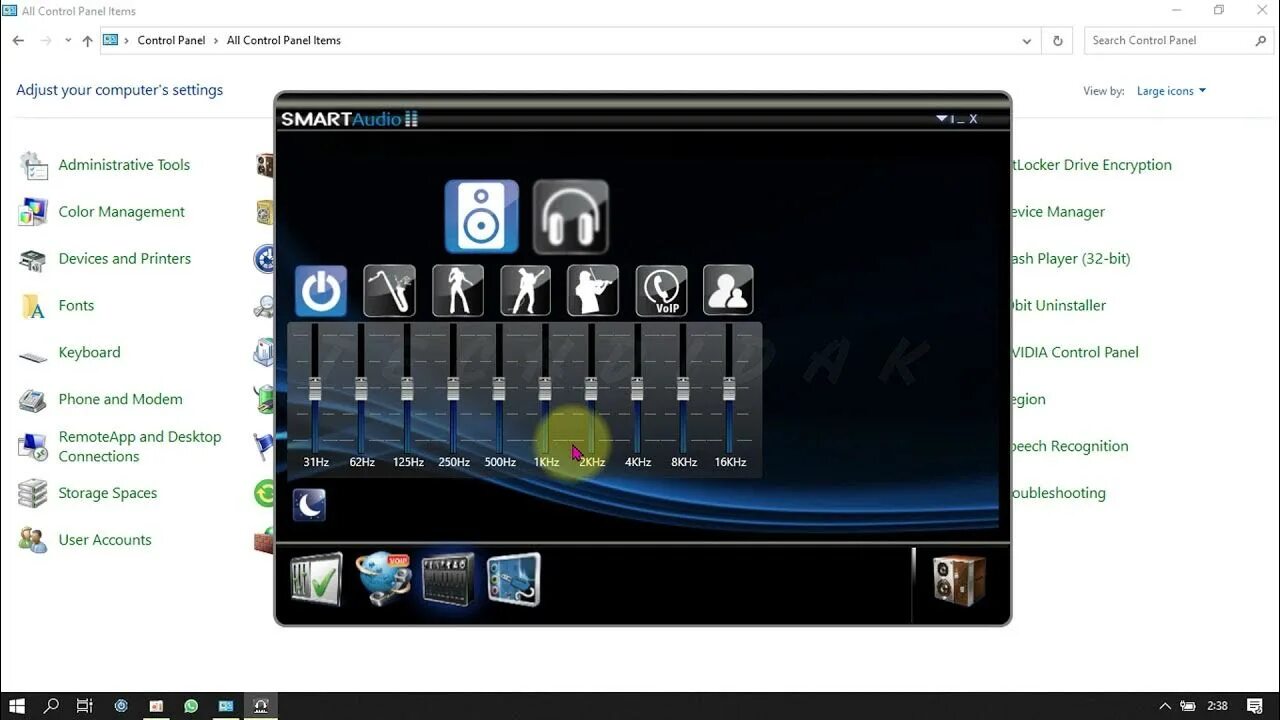
Task: Open Control Panel breadcrumb item
Action: [x=171, y=40]
